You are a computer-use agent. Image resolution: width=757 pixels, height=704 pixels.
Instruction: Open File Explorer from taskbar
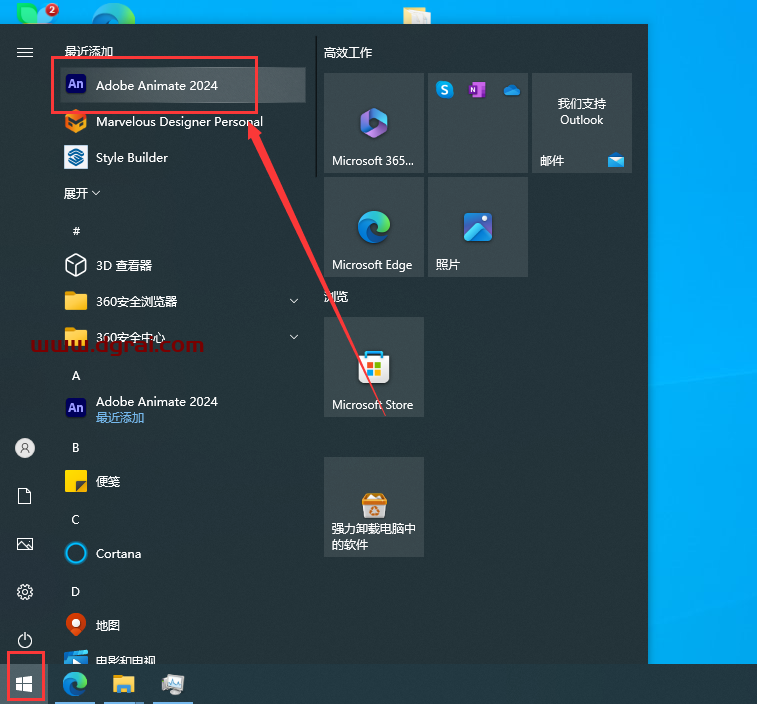pos(124,684)
